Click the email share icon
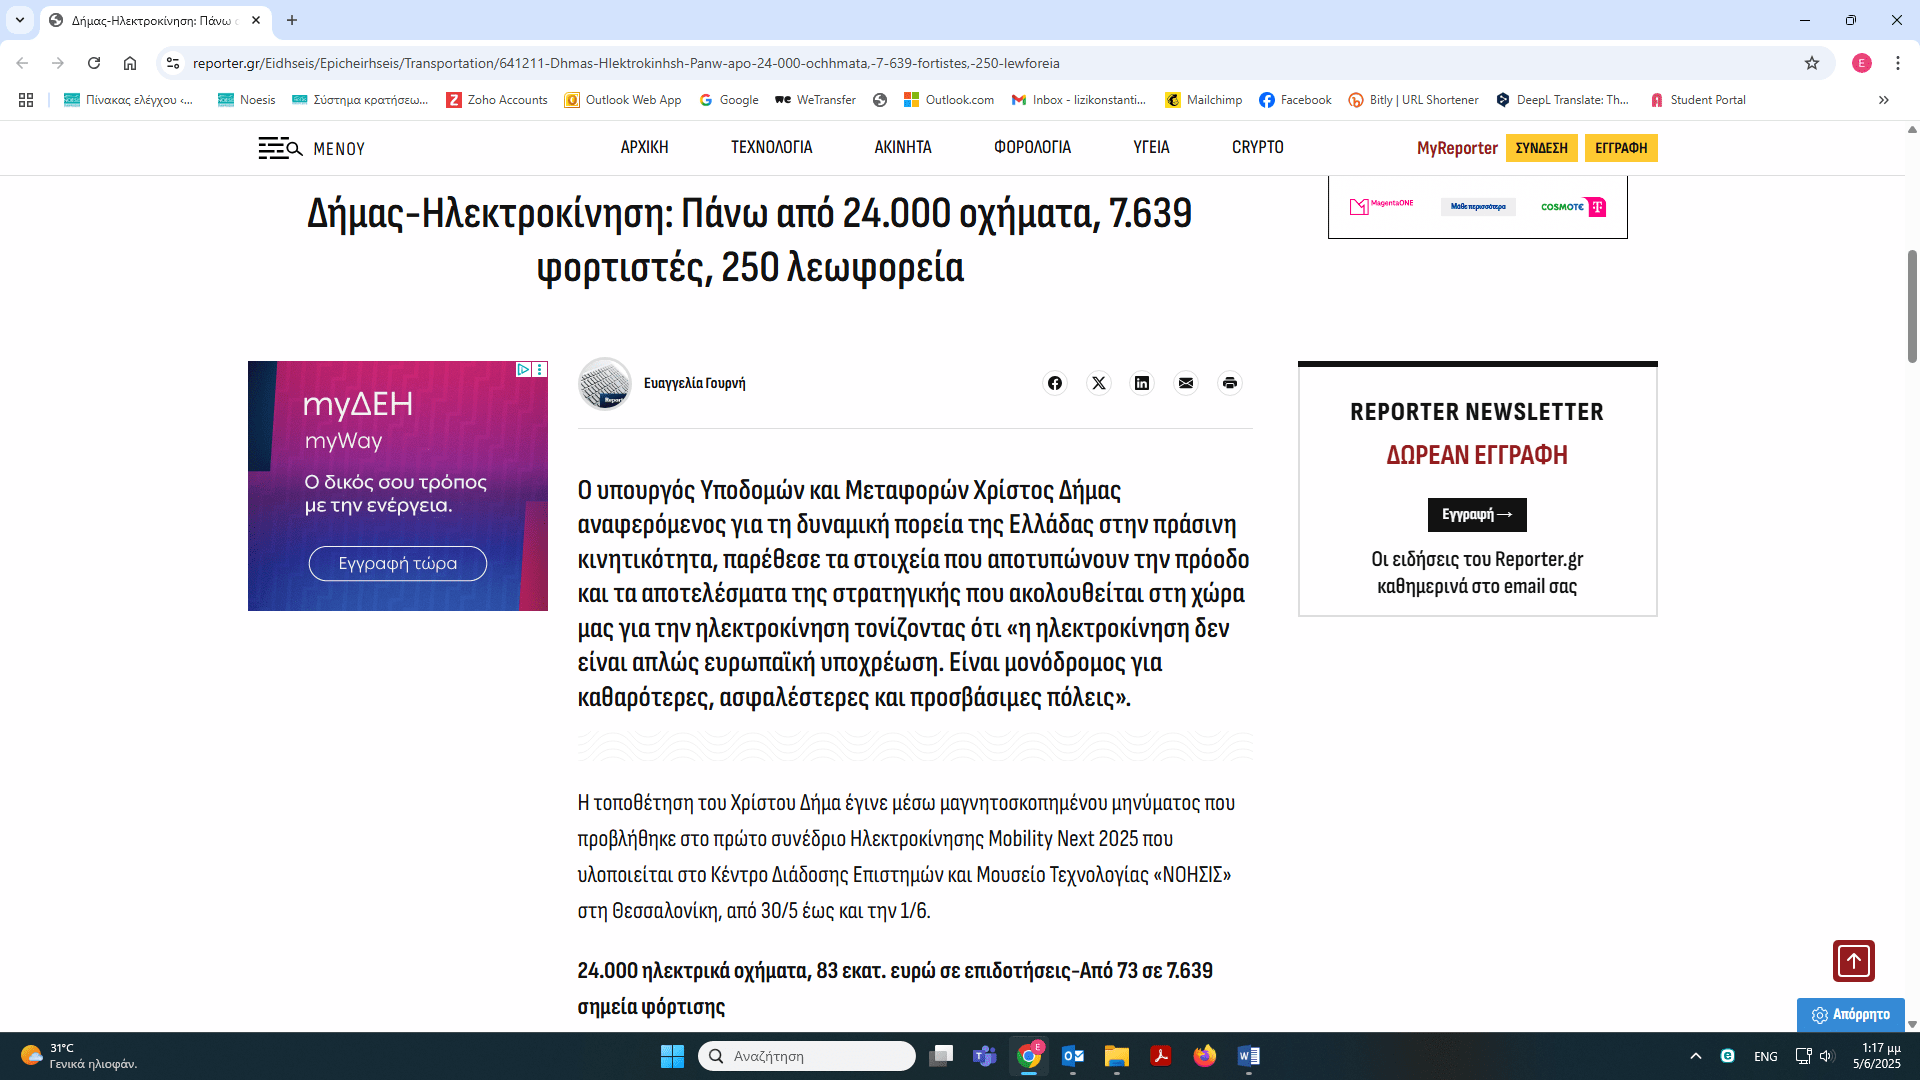The image size is (1920, 1080). 1186,383
